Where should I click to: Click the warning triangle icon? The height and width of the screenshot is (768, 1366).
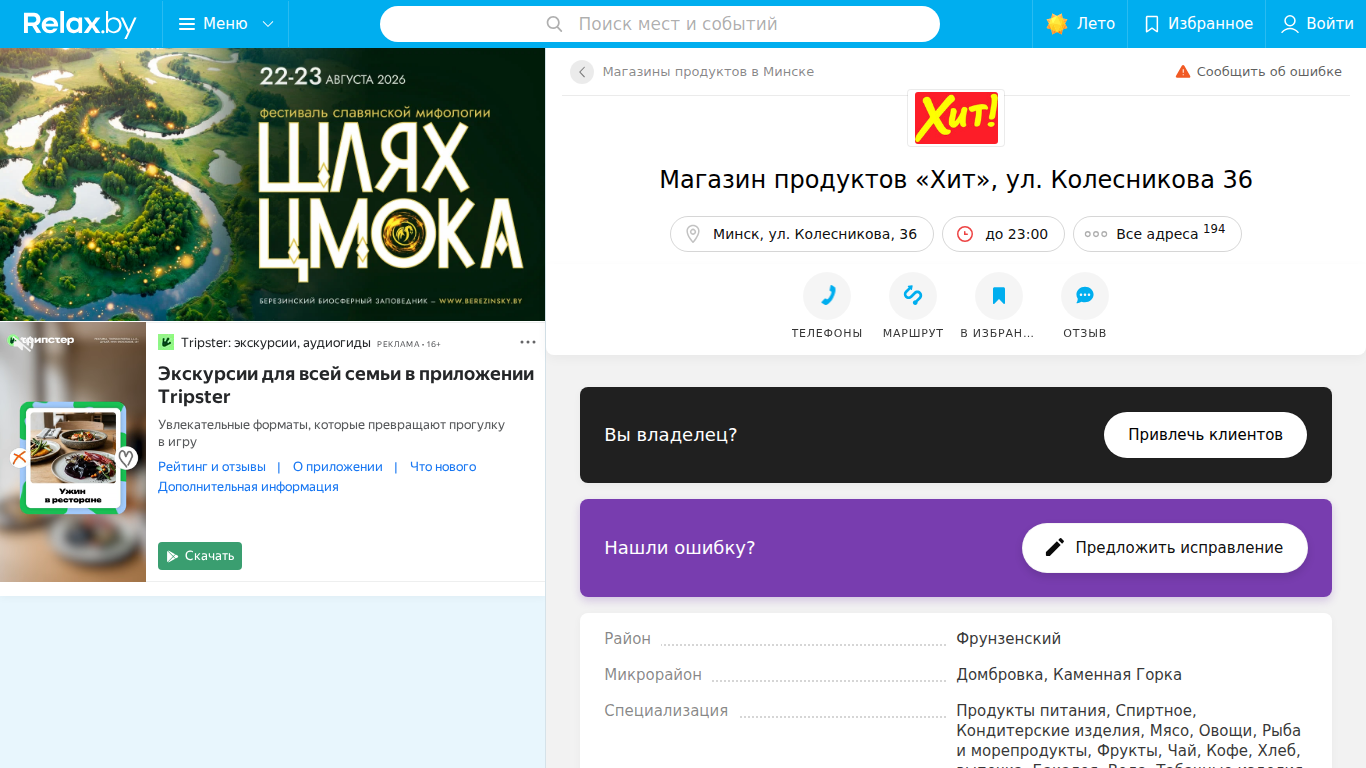[1183, 72]
